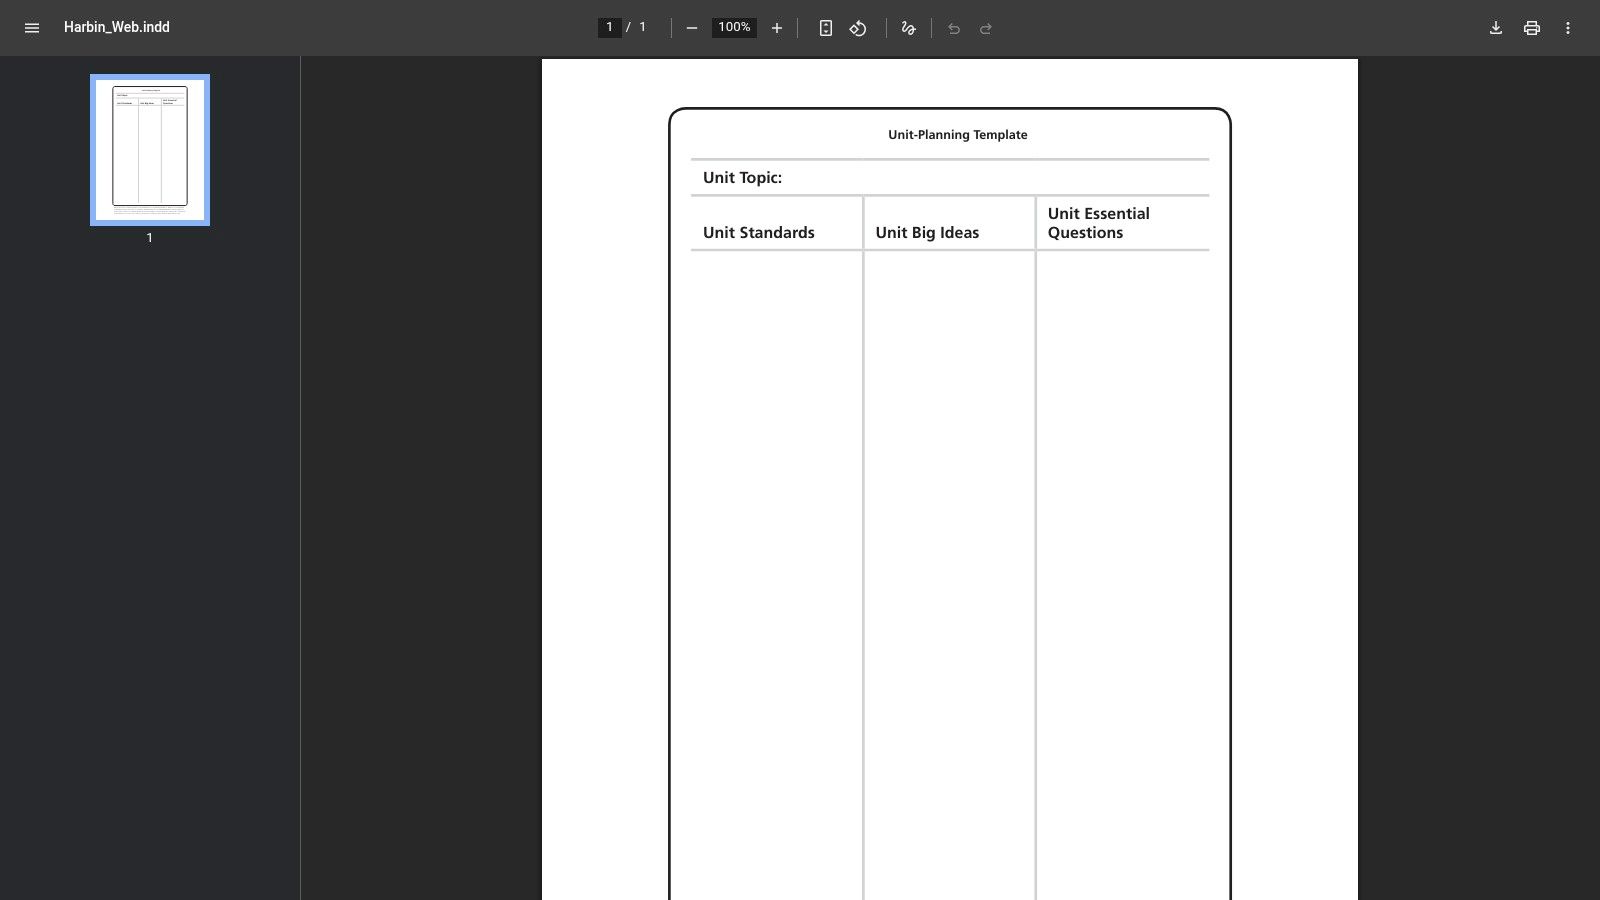Click the Harbin_Web.indd title text

click(116, 27)
